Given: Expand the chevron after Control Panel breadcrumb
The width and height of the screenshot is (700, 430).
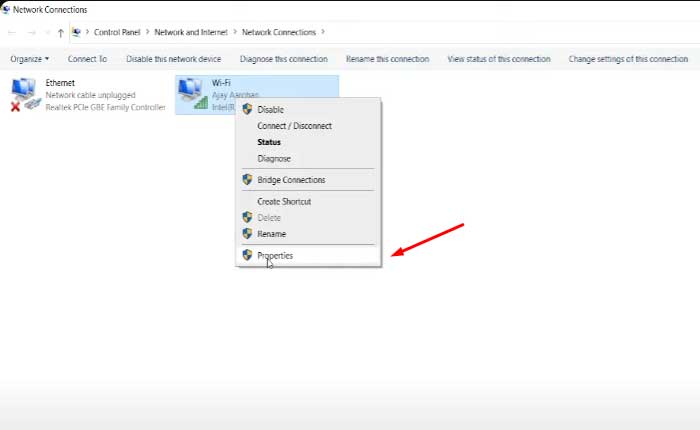Looking at the screenshot, I should (148, 33).
